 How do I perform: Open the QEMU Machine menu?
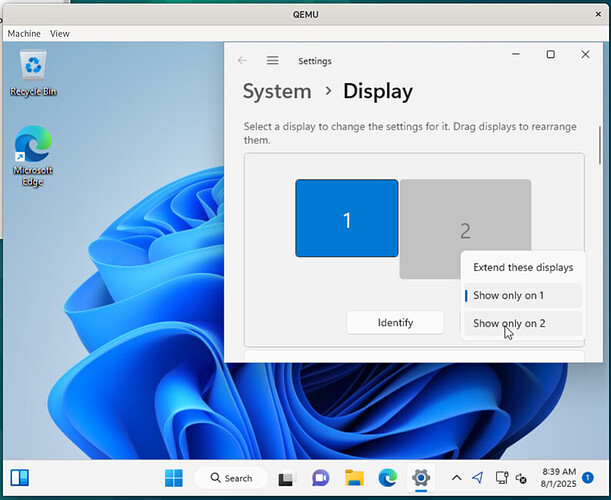24,34
